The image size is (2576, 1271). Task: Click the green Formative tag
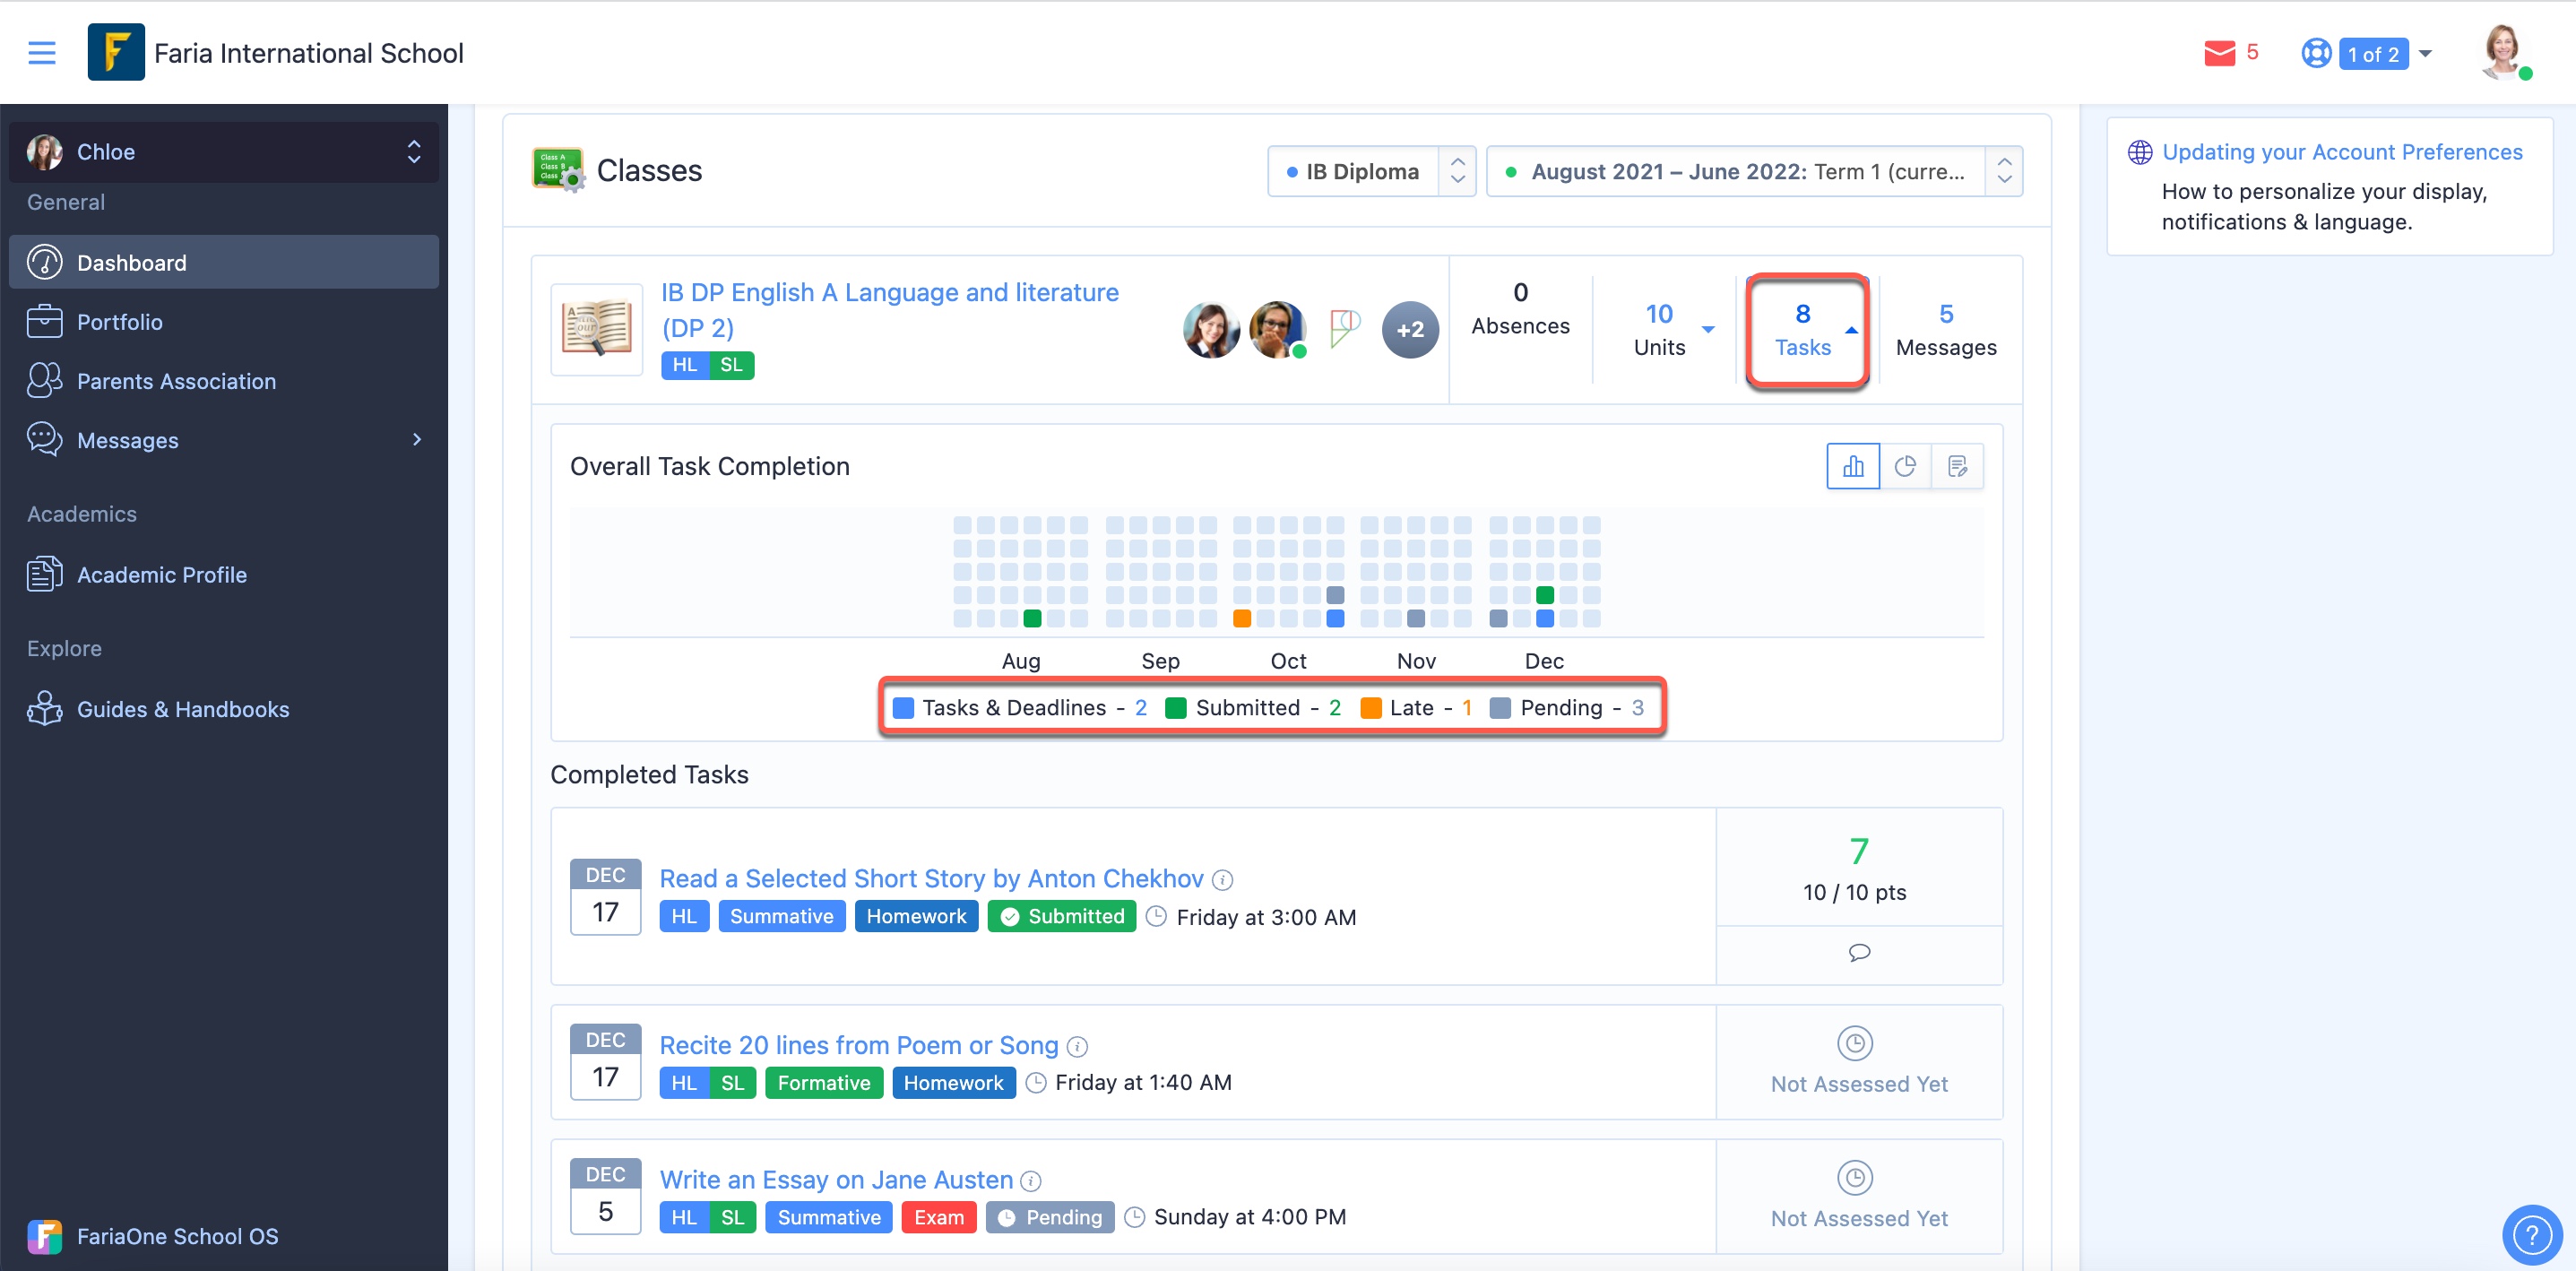[823, 1083]
